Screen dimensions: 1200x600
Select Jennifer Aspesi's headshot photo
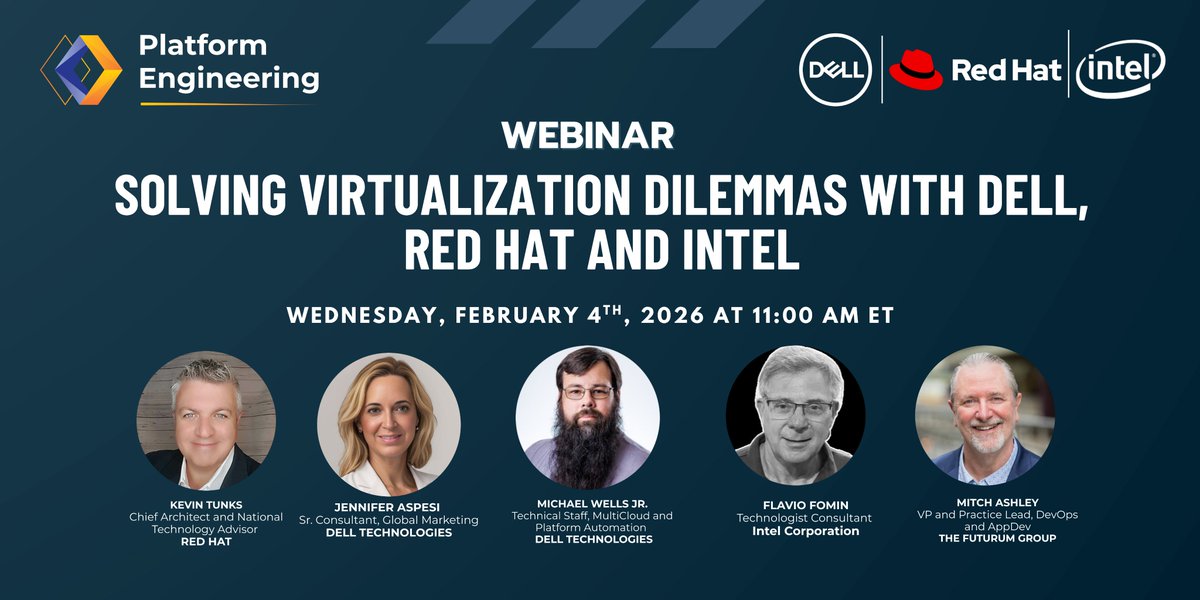pos(389,424)
